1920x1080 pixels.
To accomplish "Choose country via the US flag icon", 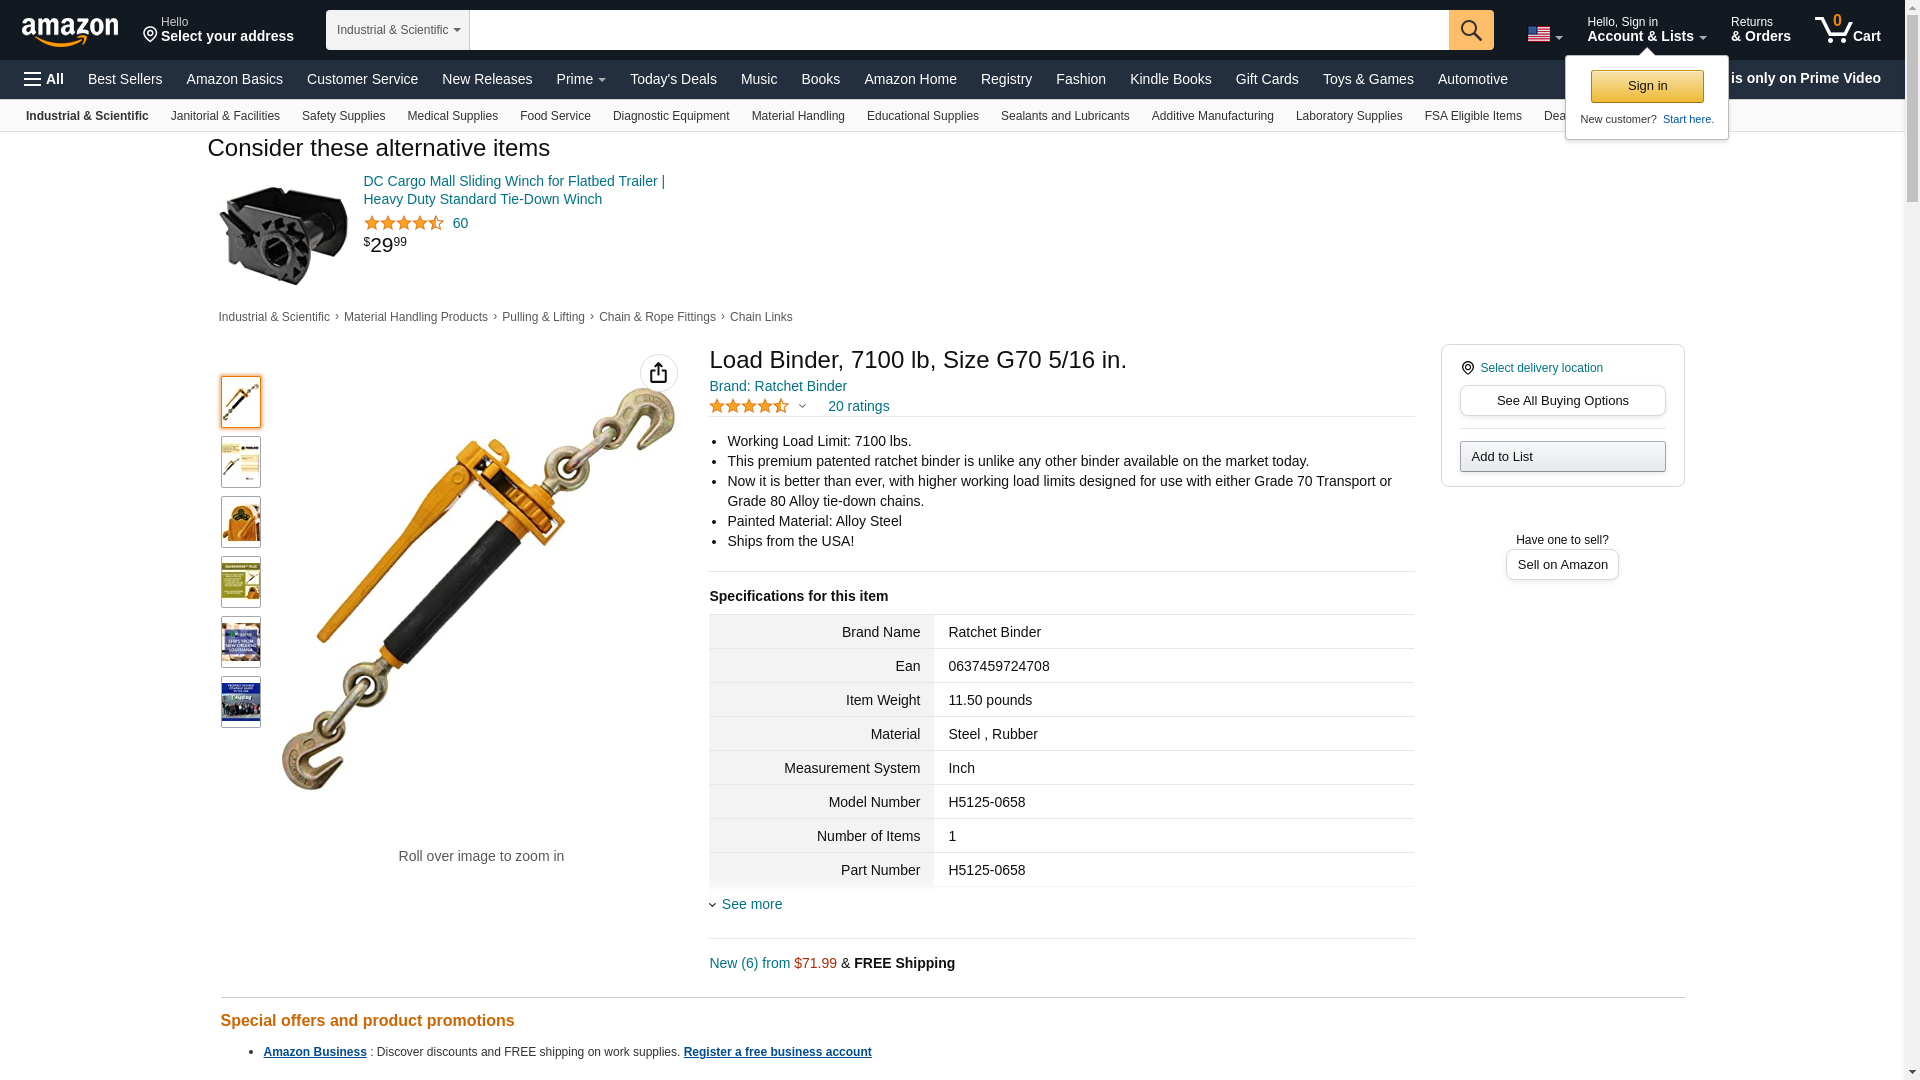I will click(x=1544, y=34).
